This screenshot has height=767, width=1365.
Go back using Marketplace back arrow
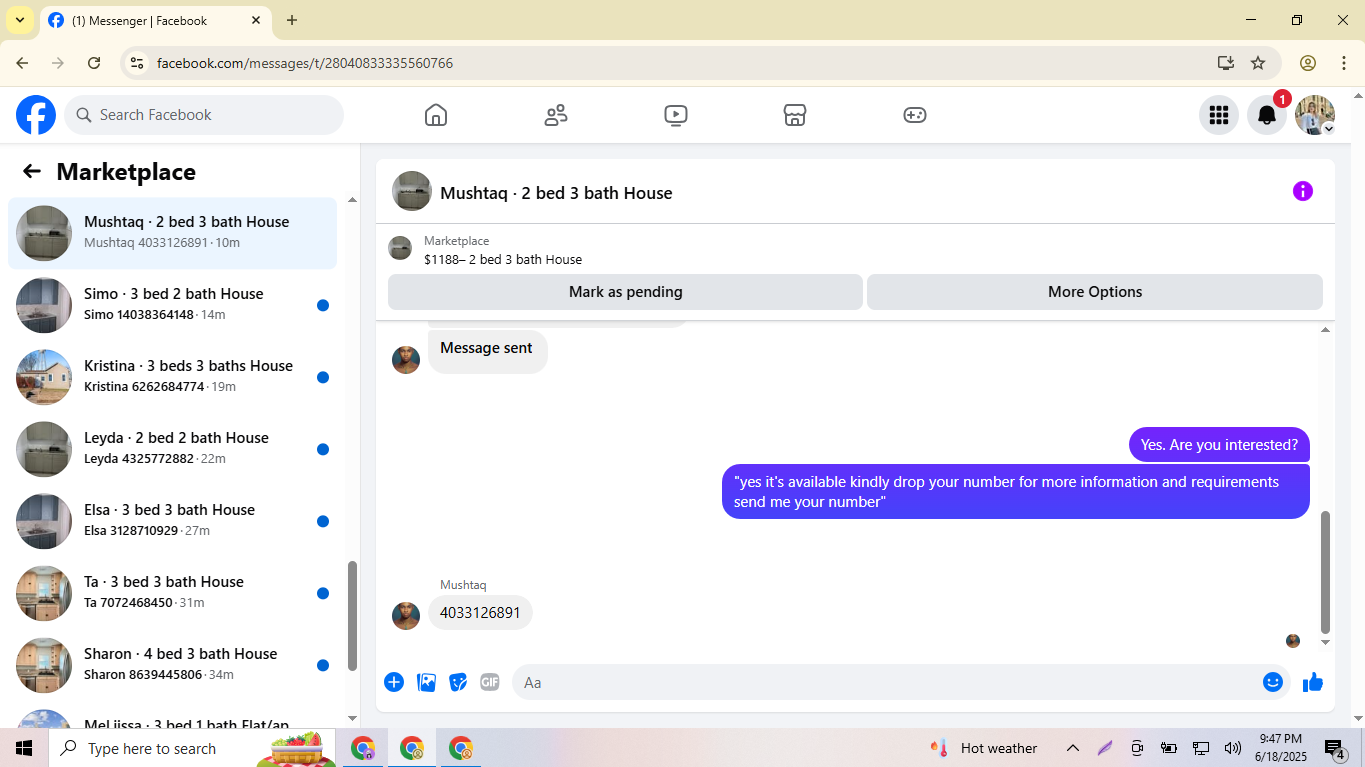(x=32, y=171)
